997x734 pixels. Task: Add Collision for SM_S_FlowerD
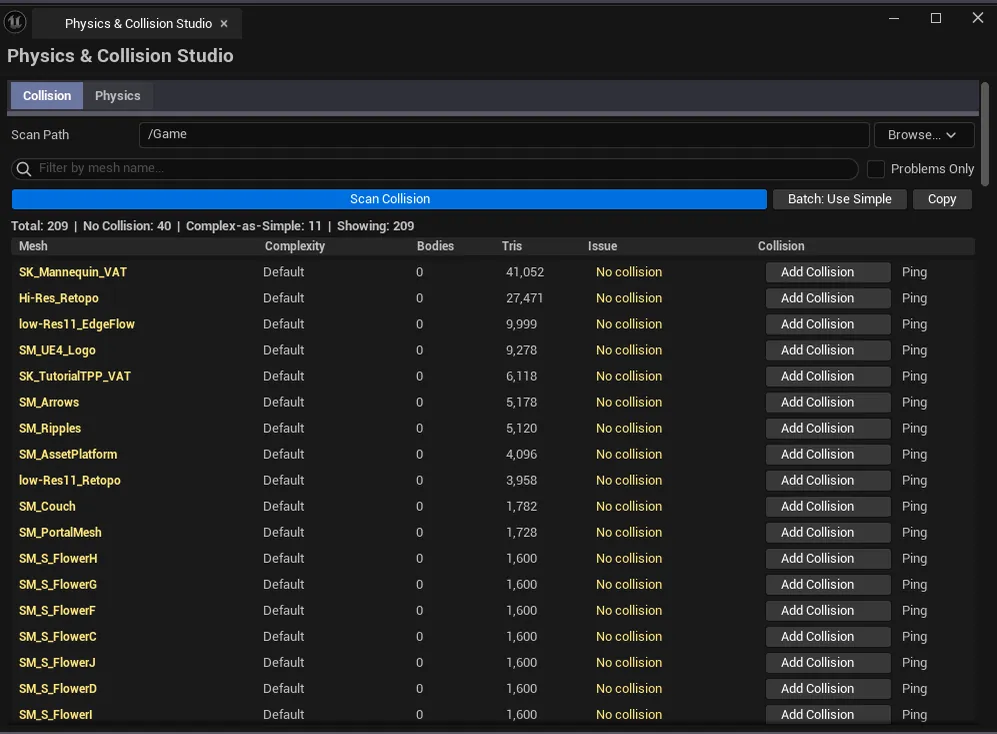point(828,689)
